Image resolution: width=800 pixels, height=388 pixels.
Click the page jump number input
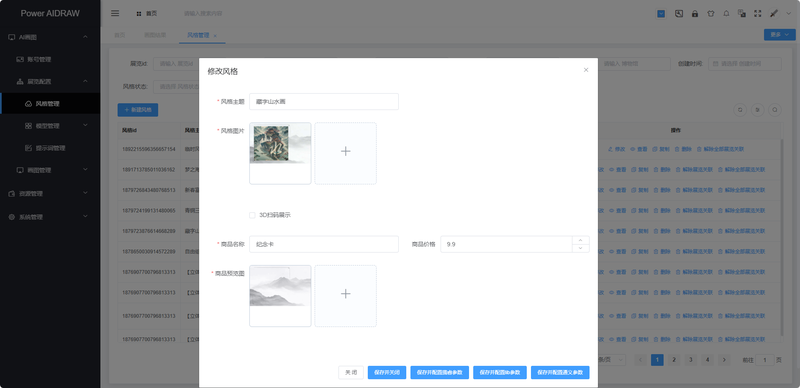click(x=765, y=360)
